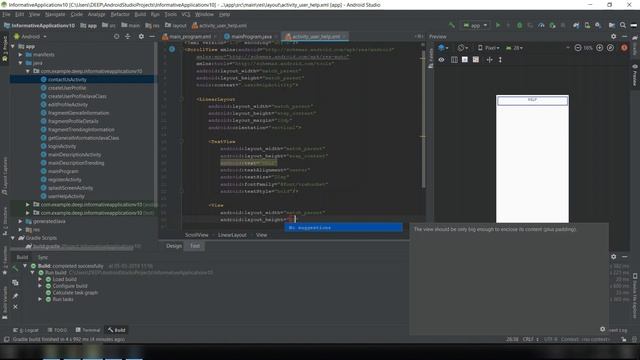Open the AVD Manager device icon

coord(587,25)
